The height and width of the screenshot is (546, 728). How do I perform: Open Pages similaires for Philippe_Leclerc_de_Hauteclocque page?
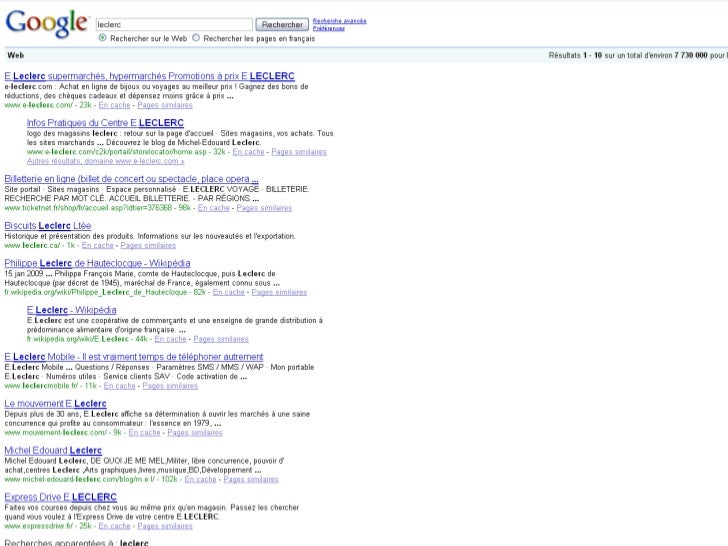(279, 292)
